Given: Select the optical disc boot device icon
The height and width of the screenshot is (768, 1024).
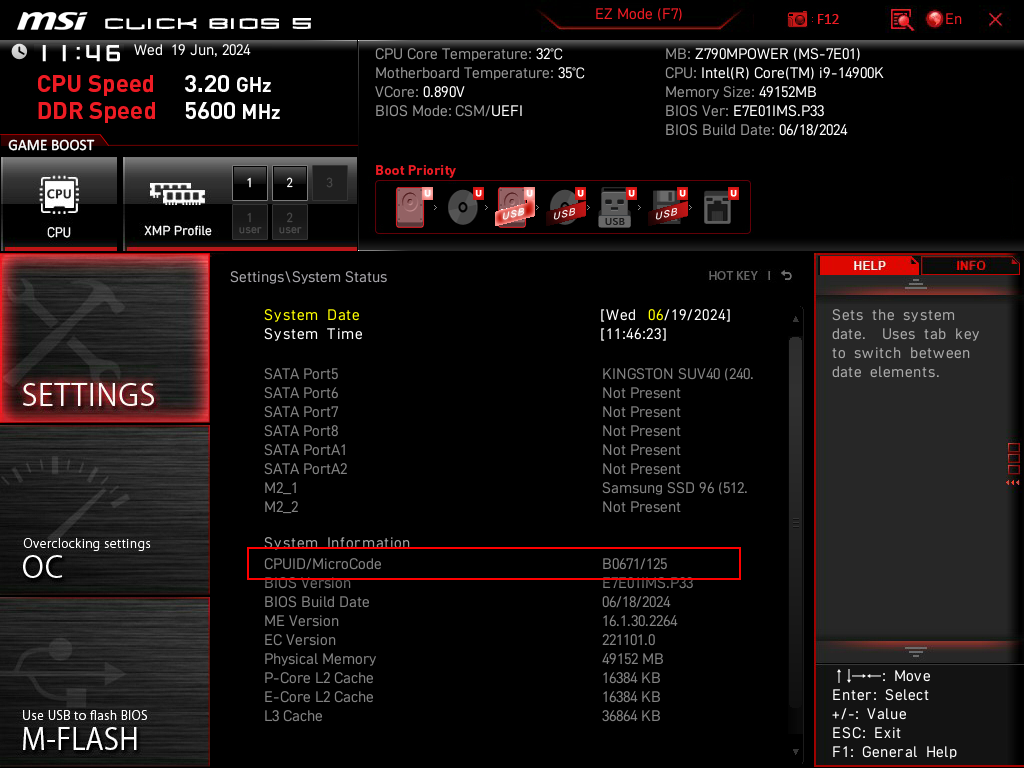Looking at the screenshot, I should 464,207.
